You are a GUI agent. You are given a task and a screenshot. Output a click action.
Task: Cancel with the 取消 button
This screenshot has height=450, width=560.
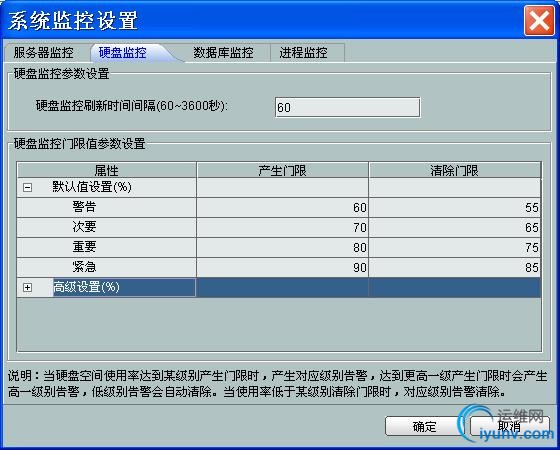point(509,426)
